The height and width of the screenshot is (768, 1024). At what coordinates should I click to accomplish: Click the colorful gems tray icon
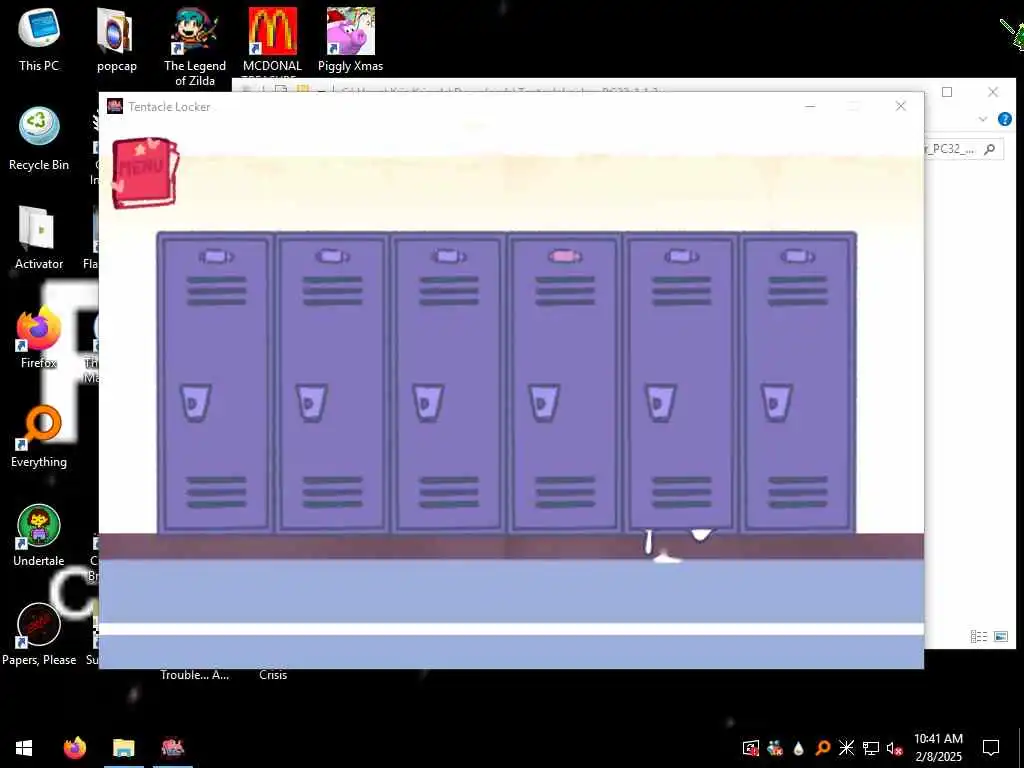point(775,748)
